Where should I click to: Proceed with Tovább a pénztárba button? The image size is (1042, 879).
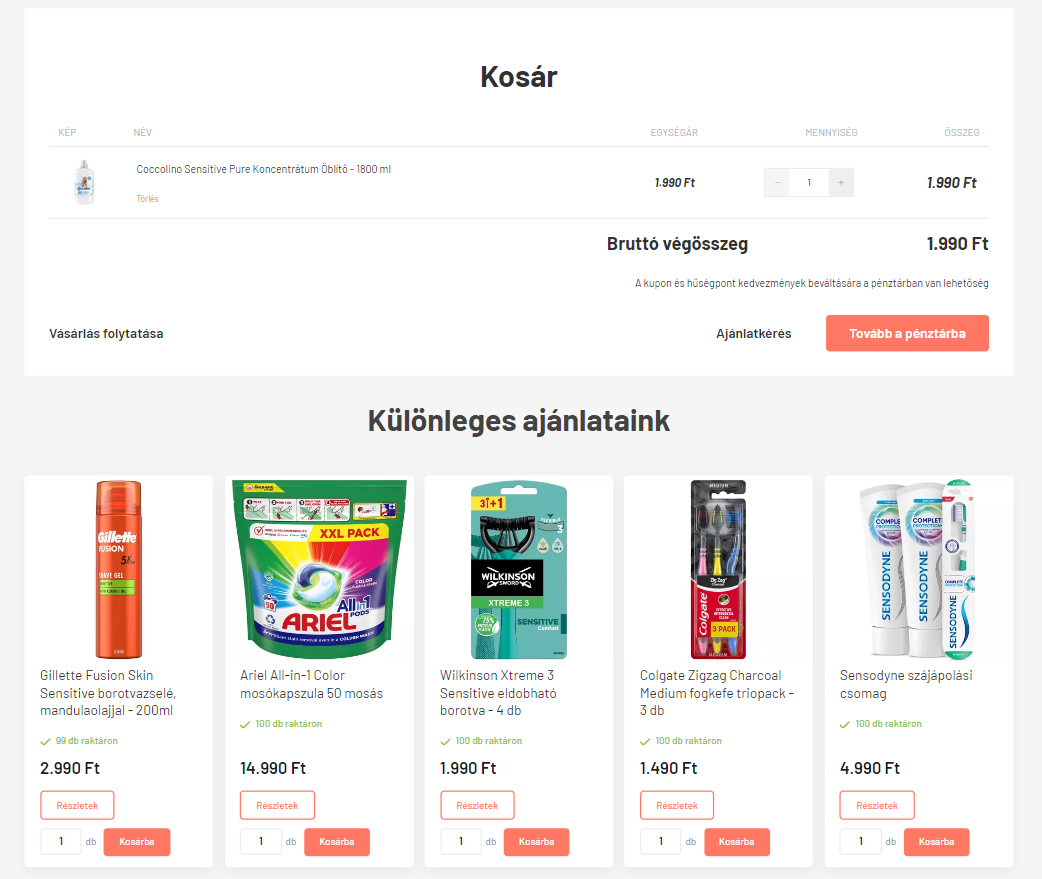[907, 334]
